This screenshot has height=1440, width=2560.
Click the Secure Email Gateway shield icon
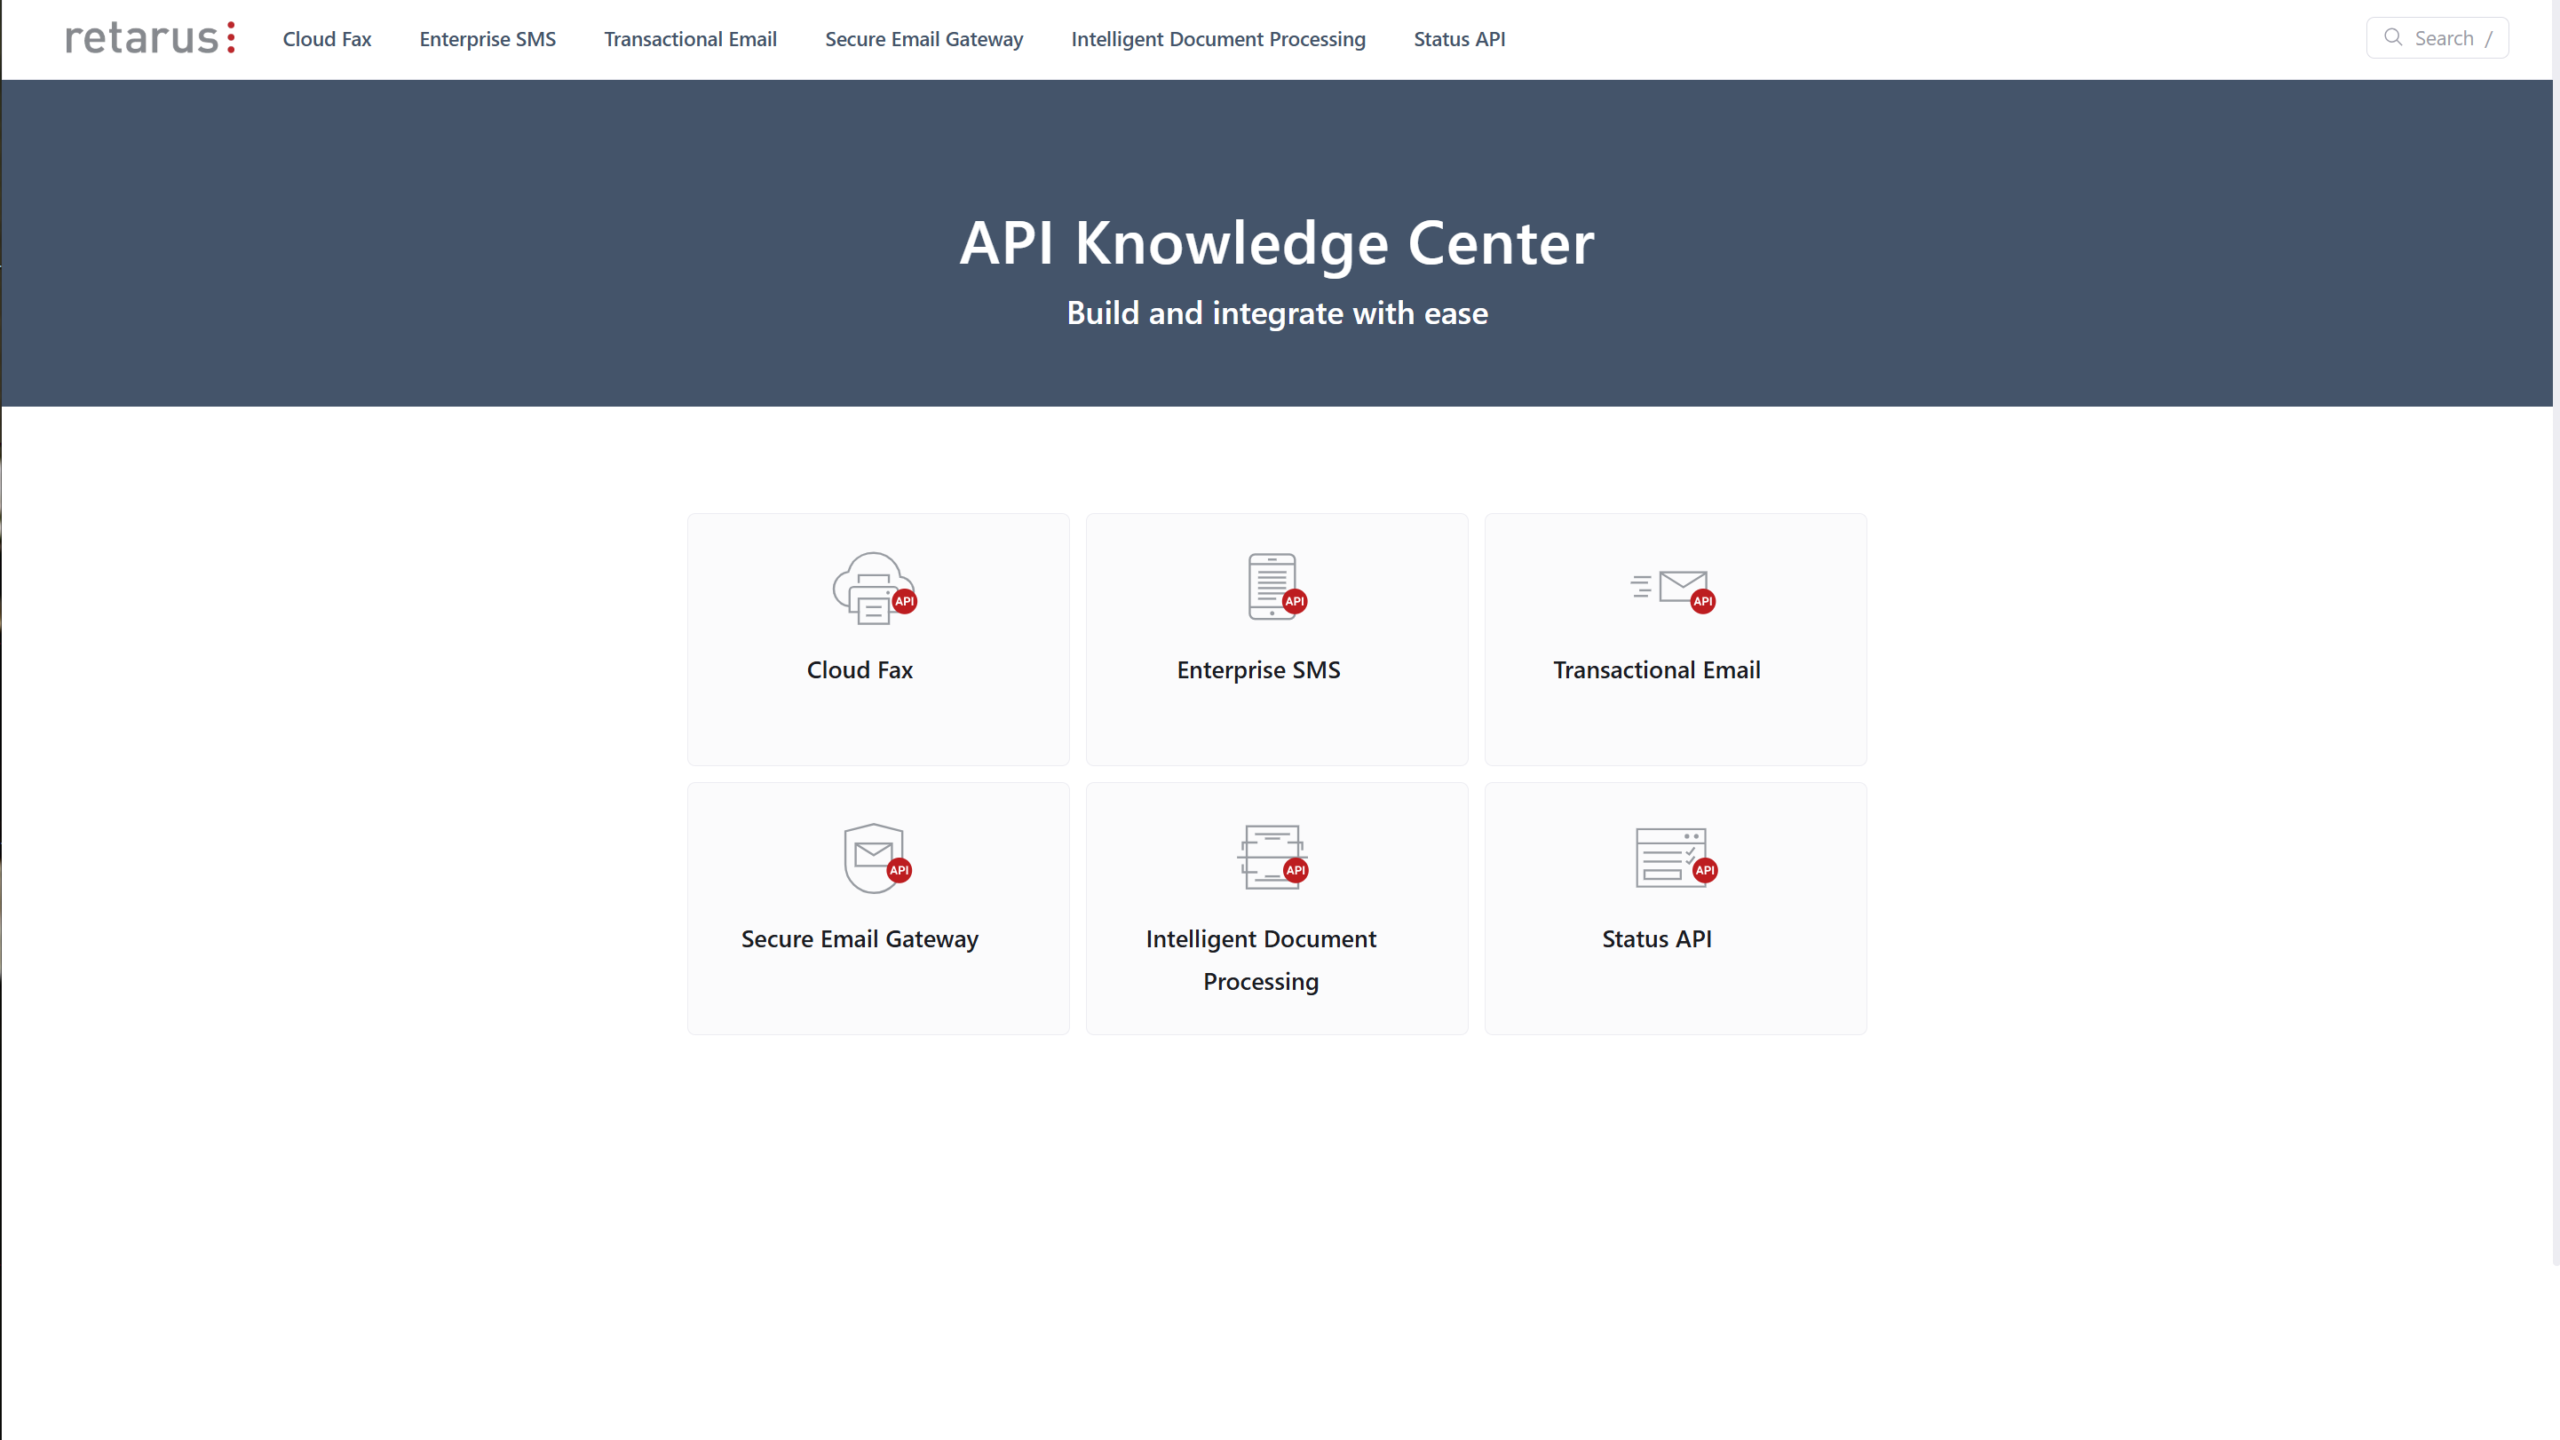[x=877, y=858]
